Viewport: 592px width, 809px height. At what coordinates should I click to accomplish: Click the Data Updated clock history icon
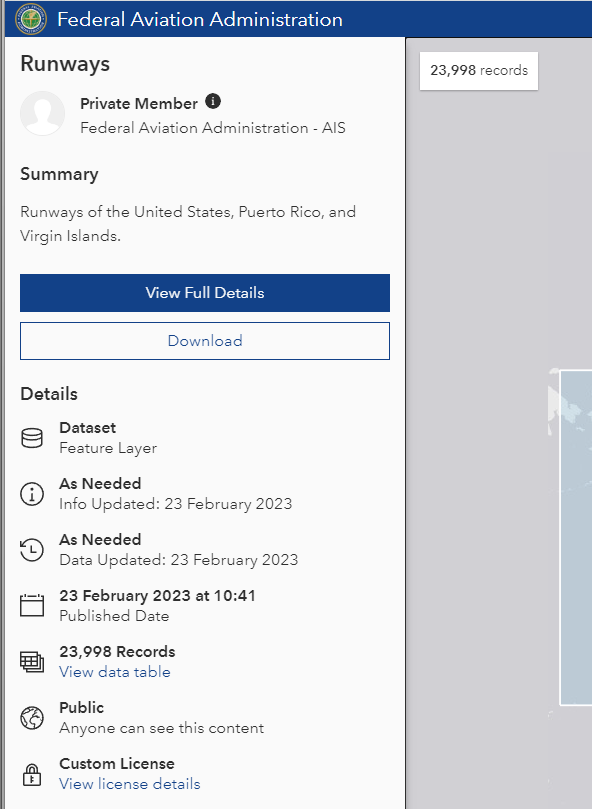[32, 550]
